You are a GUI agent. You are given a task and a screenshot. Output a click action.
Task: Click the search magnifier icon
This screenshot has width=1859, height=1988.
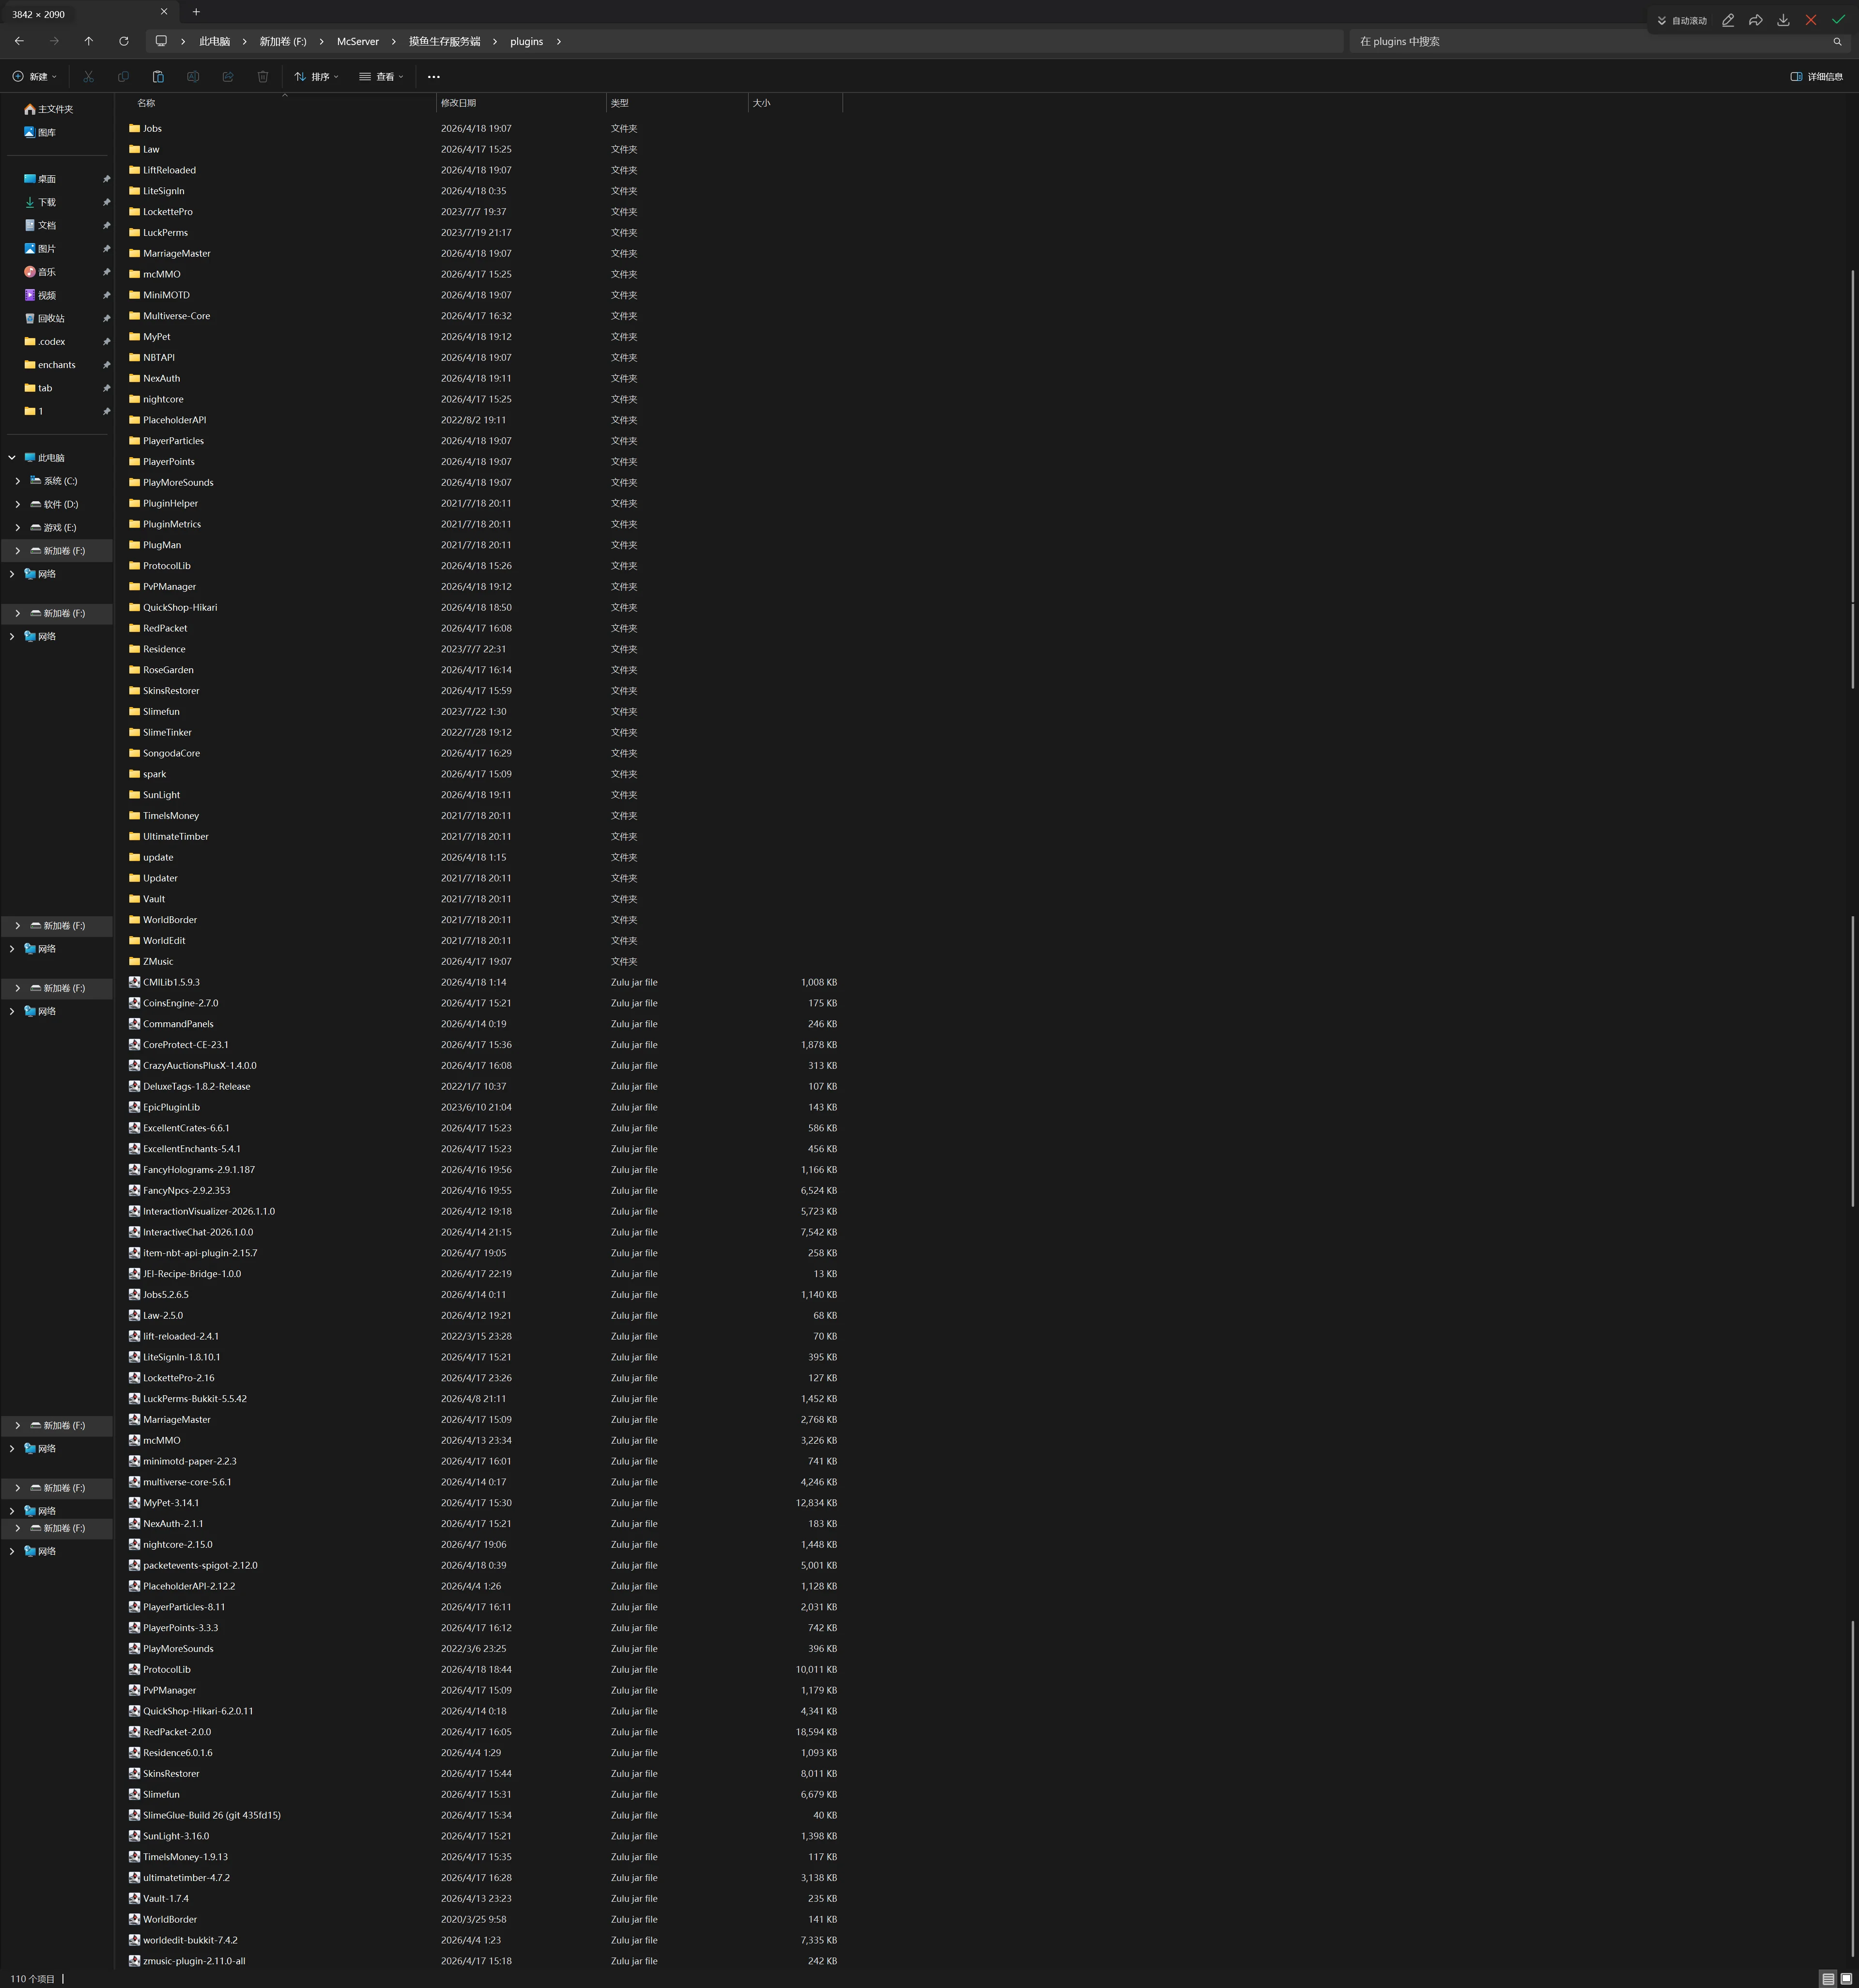pyautogui.click(x=1837, y=41)
